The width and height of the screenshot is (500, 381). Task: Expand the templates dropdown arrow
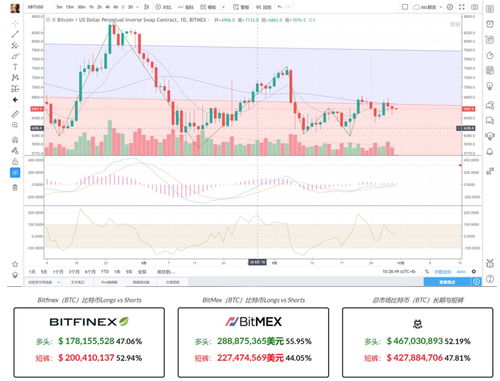223,7
